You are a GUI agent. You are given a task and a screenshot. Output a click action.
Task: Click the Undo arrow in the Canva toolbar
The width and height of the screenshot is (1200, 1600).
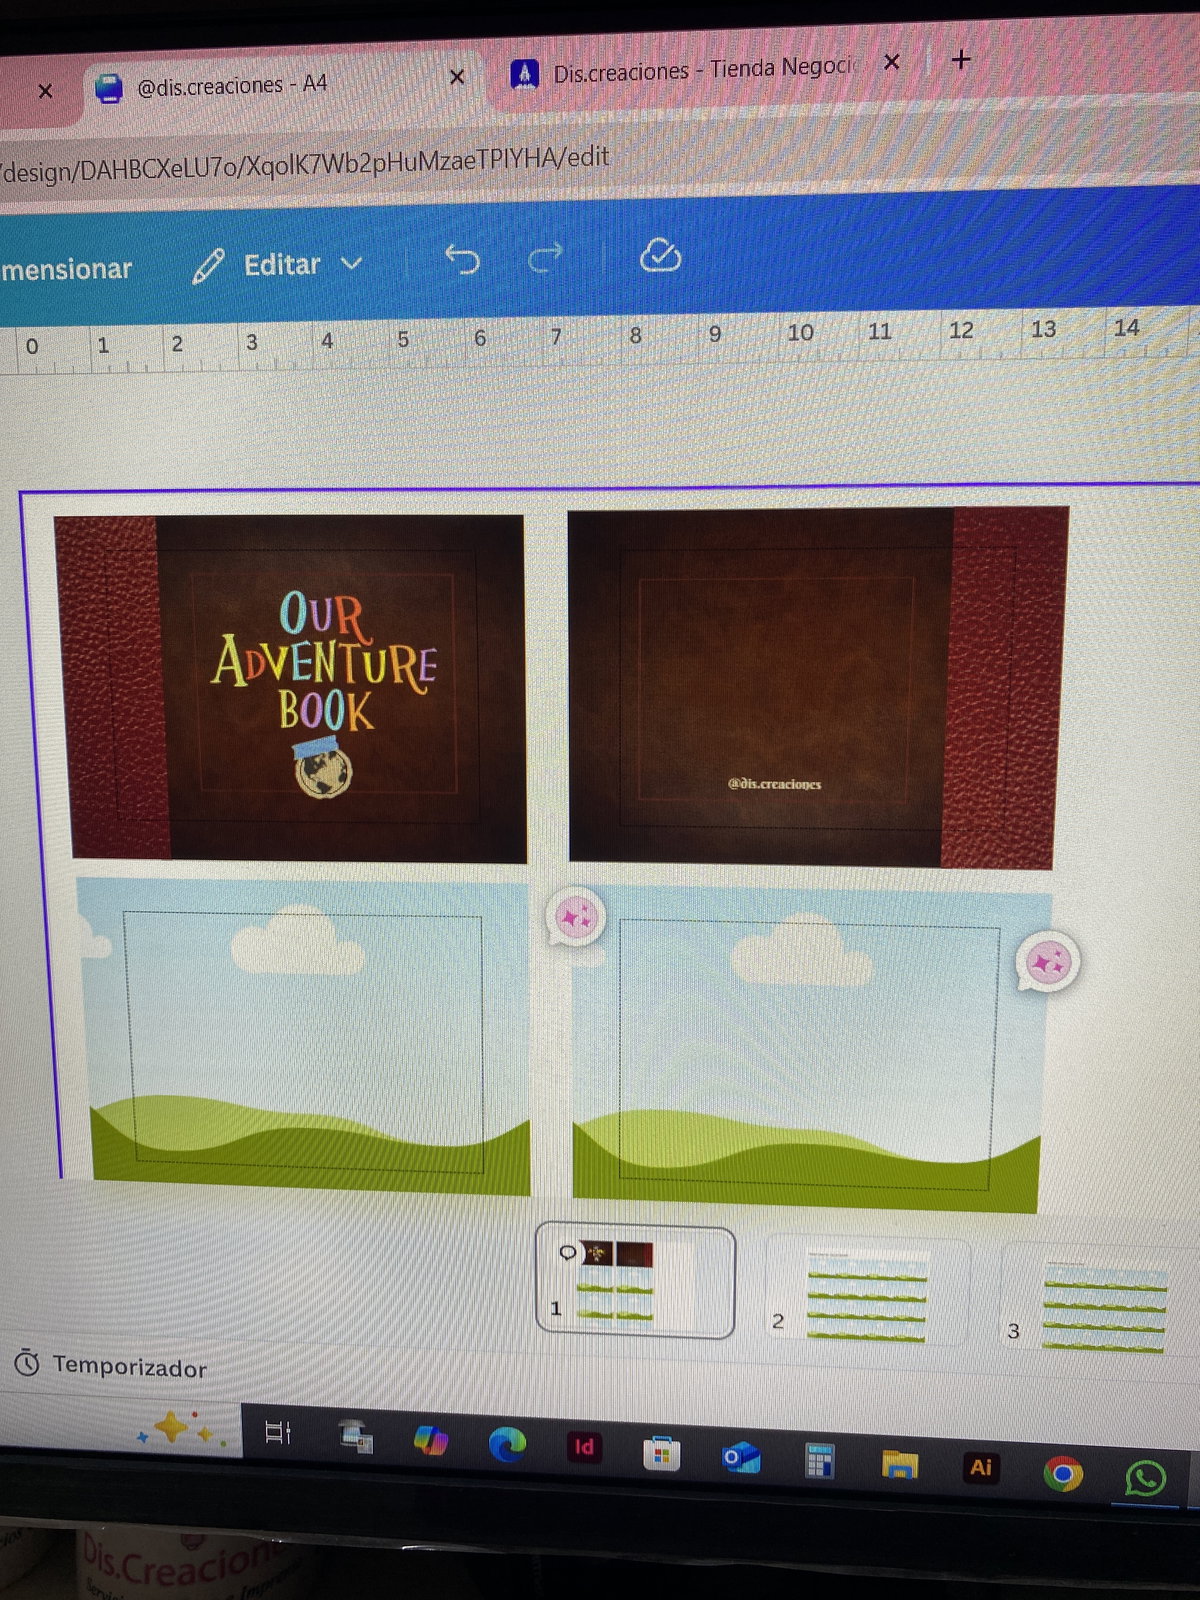coord(462,259)
